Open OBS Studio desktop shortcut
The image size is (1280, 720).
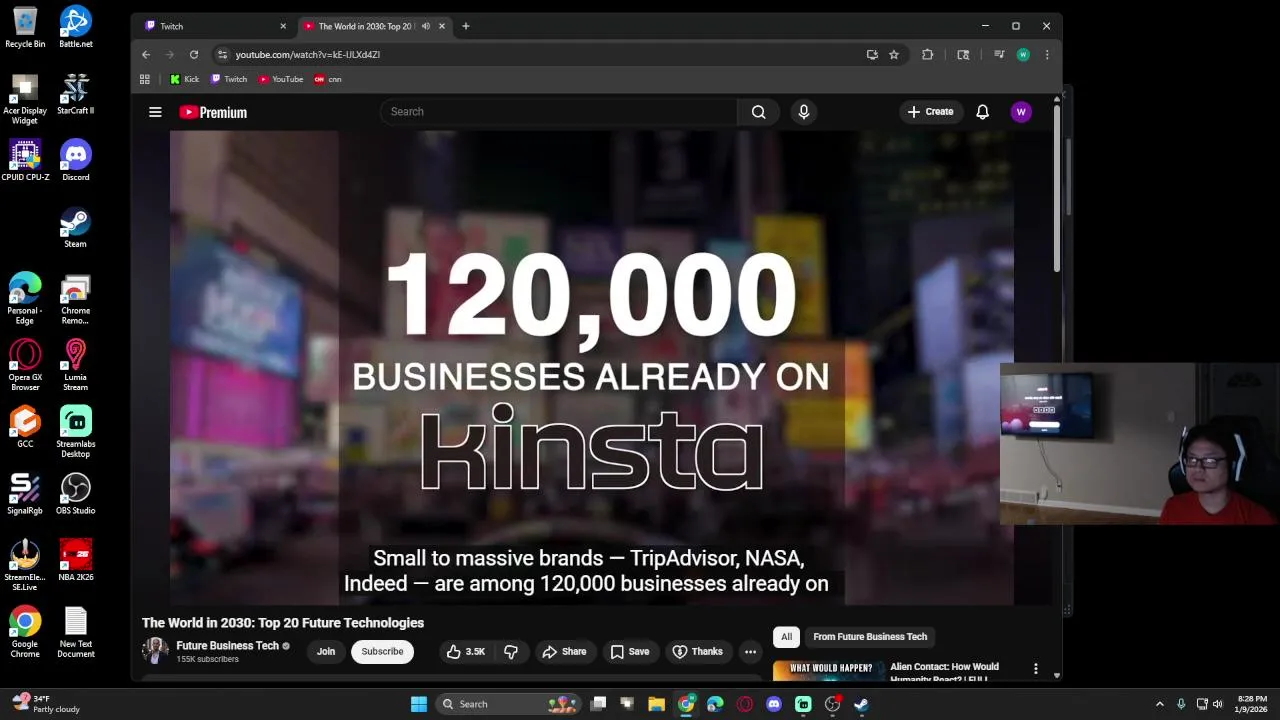75,494
